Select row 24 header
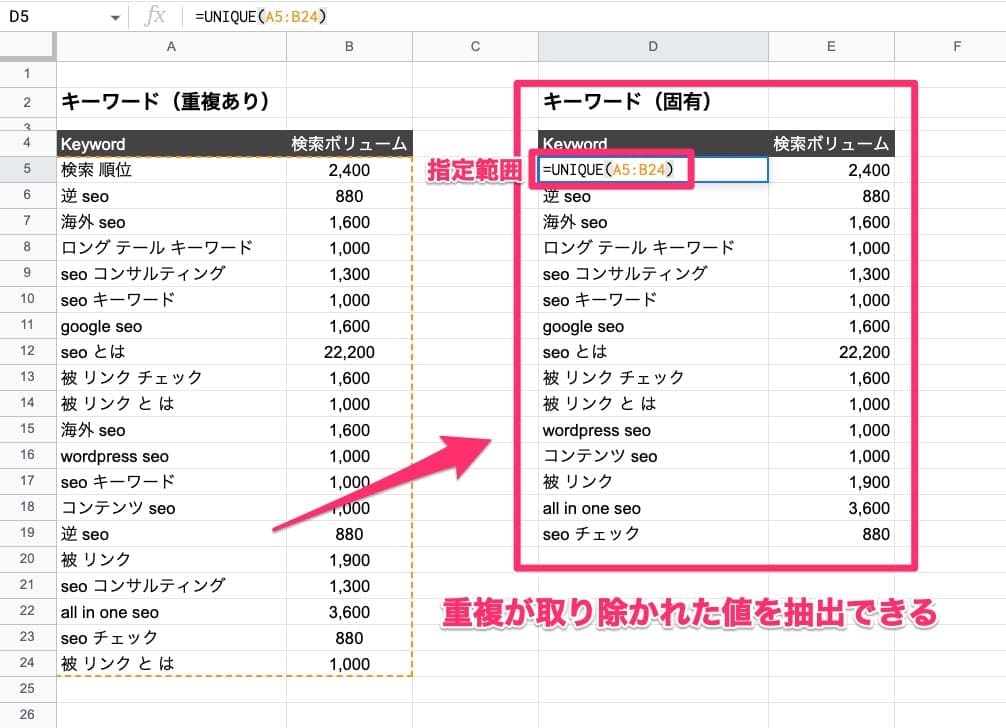 pos(27,663)
